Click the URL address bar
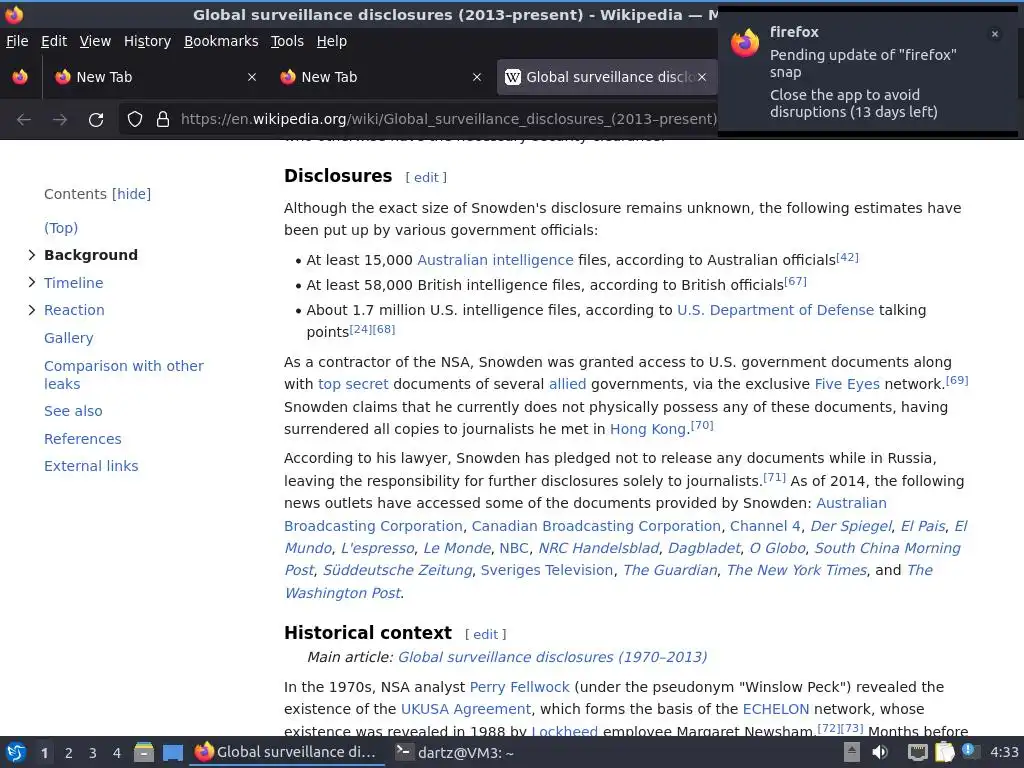 coord(448,119)
